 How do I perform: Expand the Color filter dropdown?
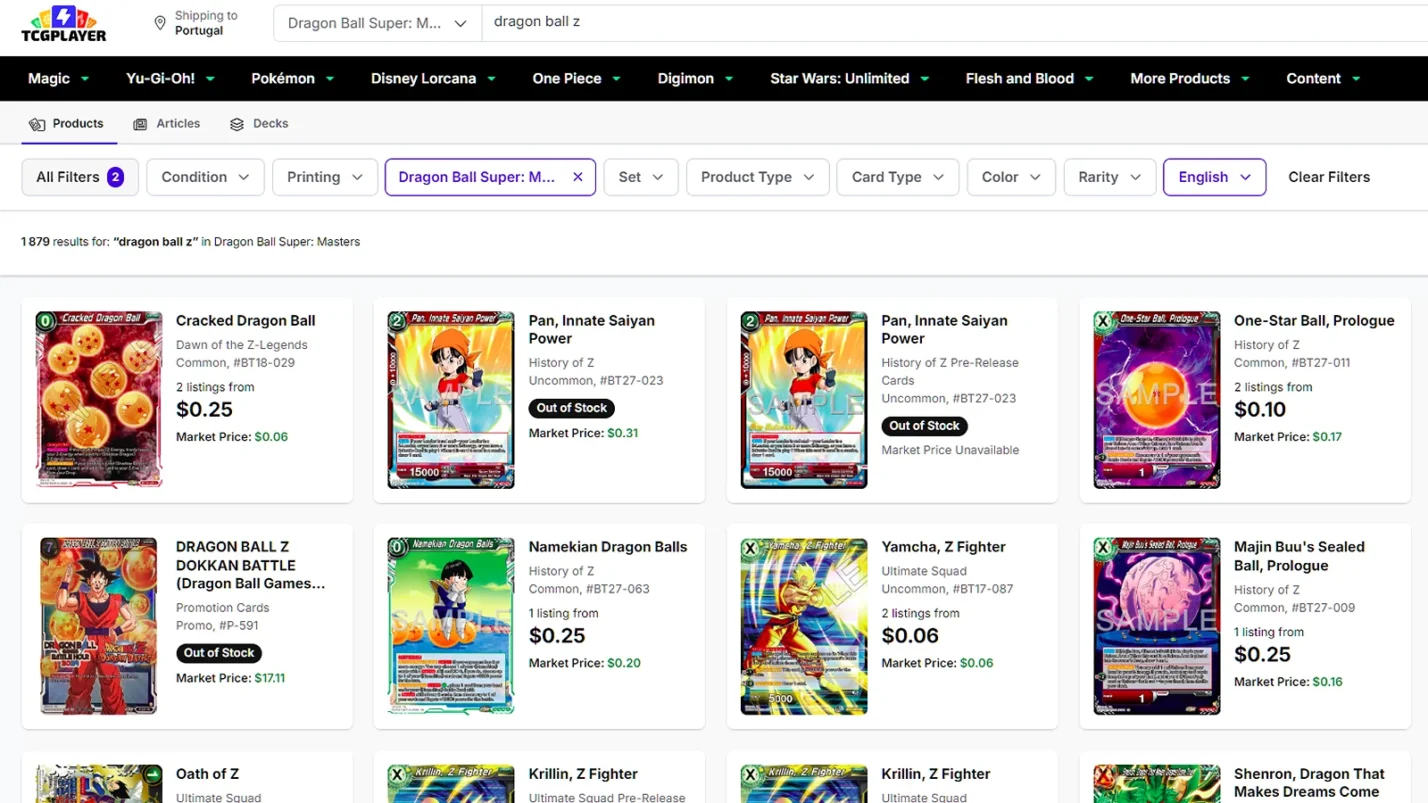(1011, 177)
